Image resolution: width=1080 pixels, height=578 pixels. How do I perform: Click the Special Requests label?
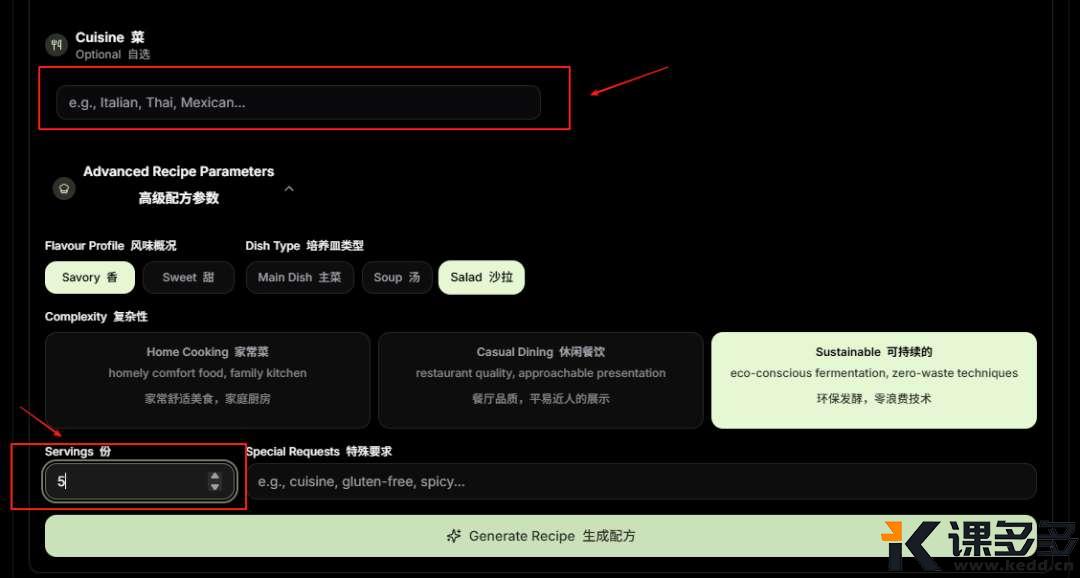click(x=319, y=452)
